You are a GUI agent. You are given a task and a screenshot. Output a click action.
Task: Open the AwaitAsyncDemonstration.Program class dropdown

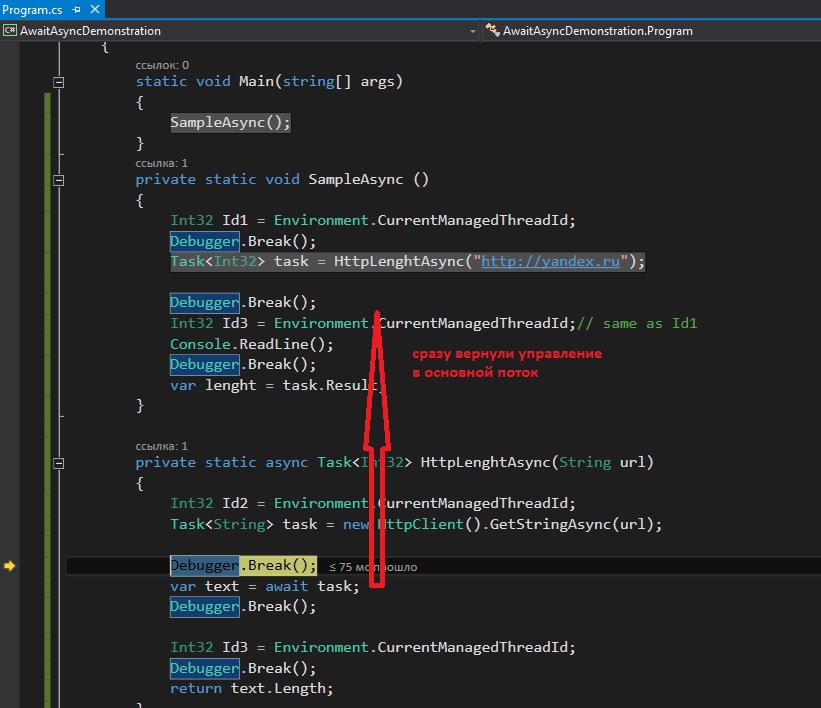[651, 31]
